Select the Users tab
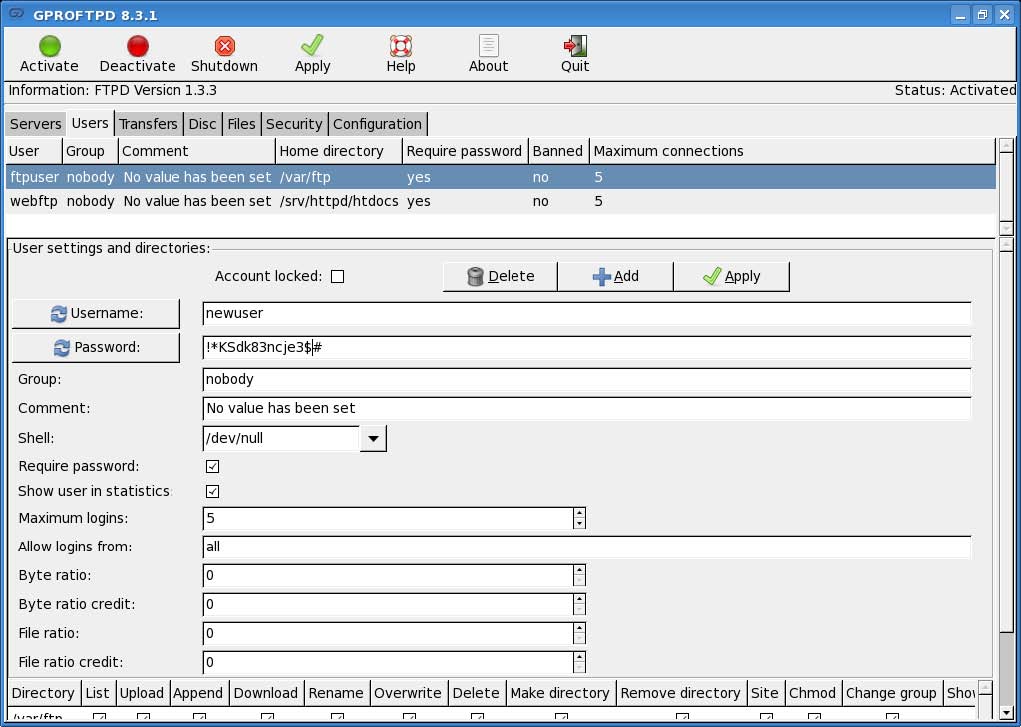Image resolution: width=1021 pixels, height=727 pixels. click(x=90, y=123)
